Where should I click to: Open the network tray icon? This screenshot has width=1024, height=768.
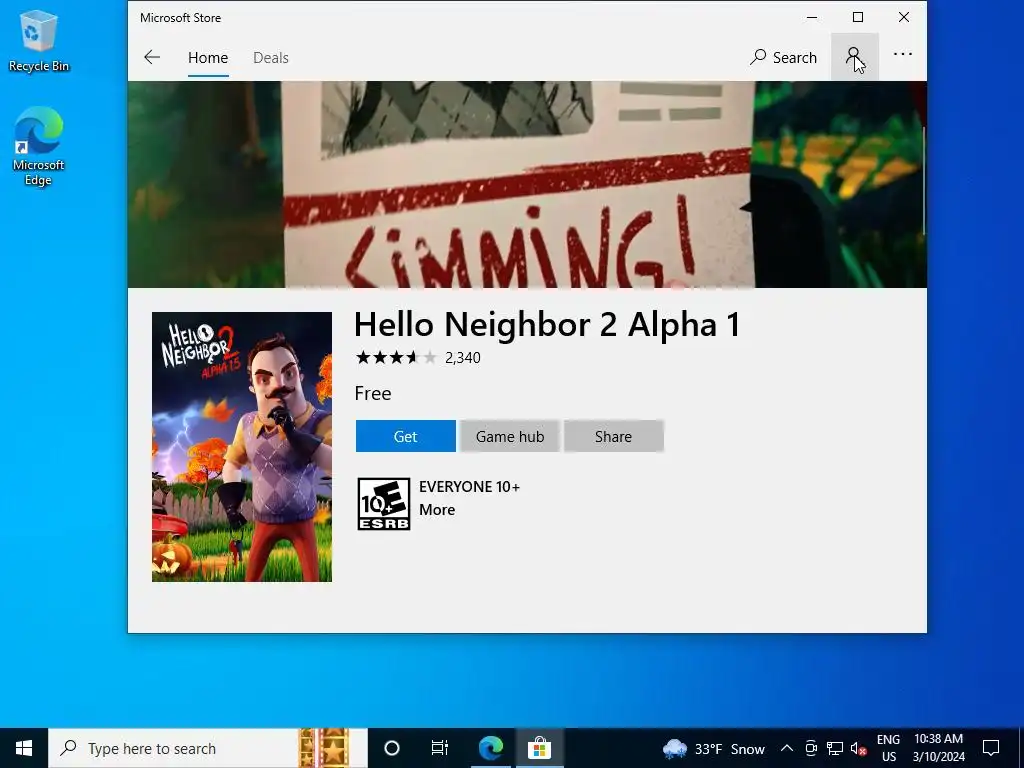(x=835, y=748)
